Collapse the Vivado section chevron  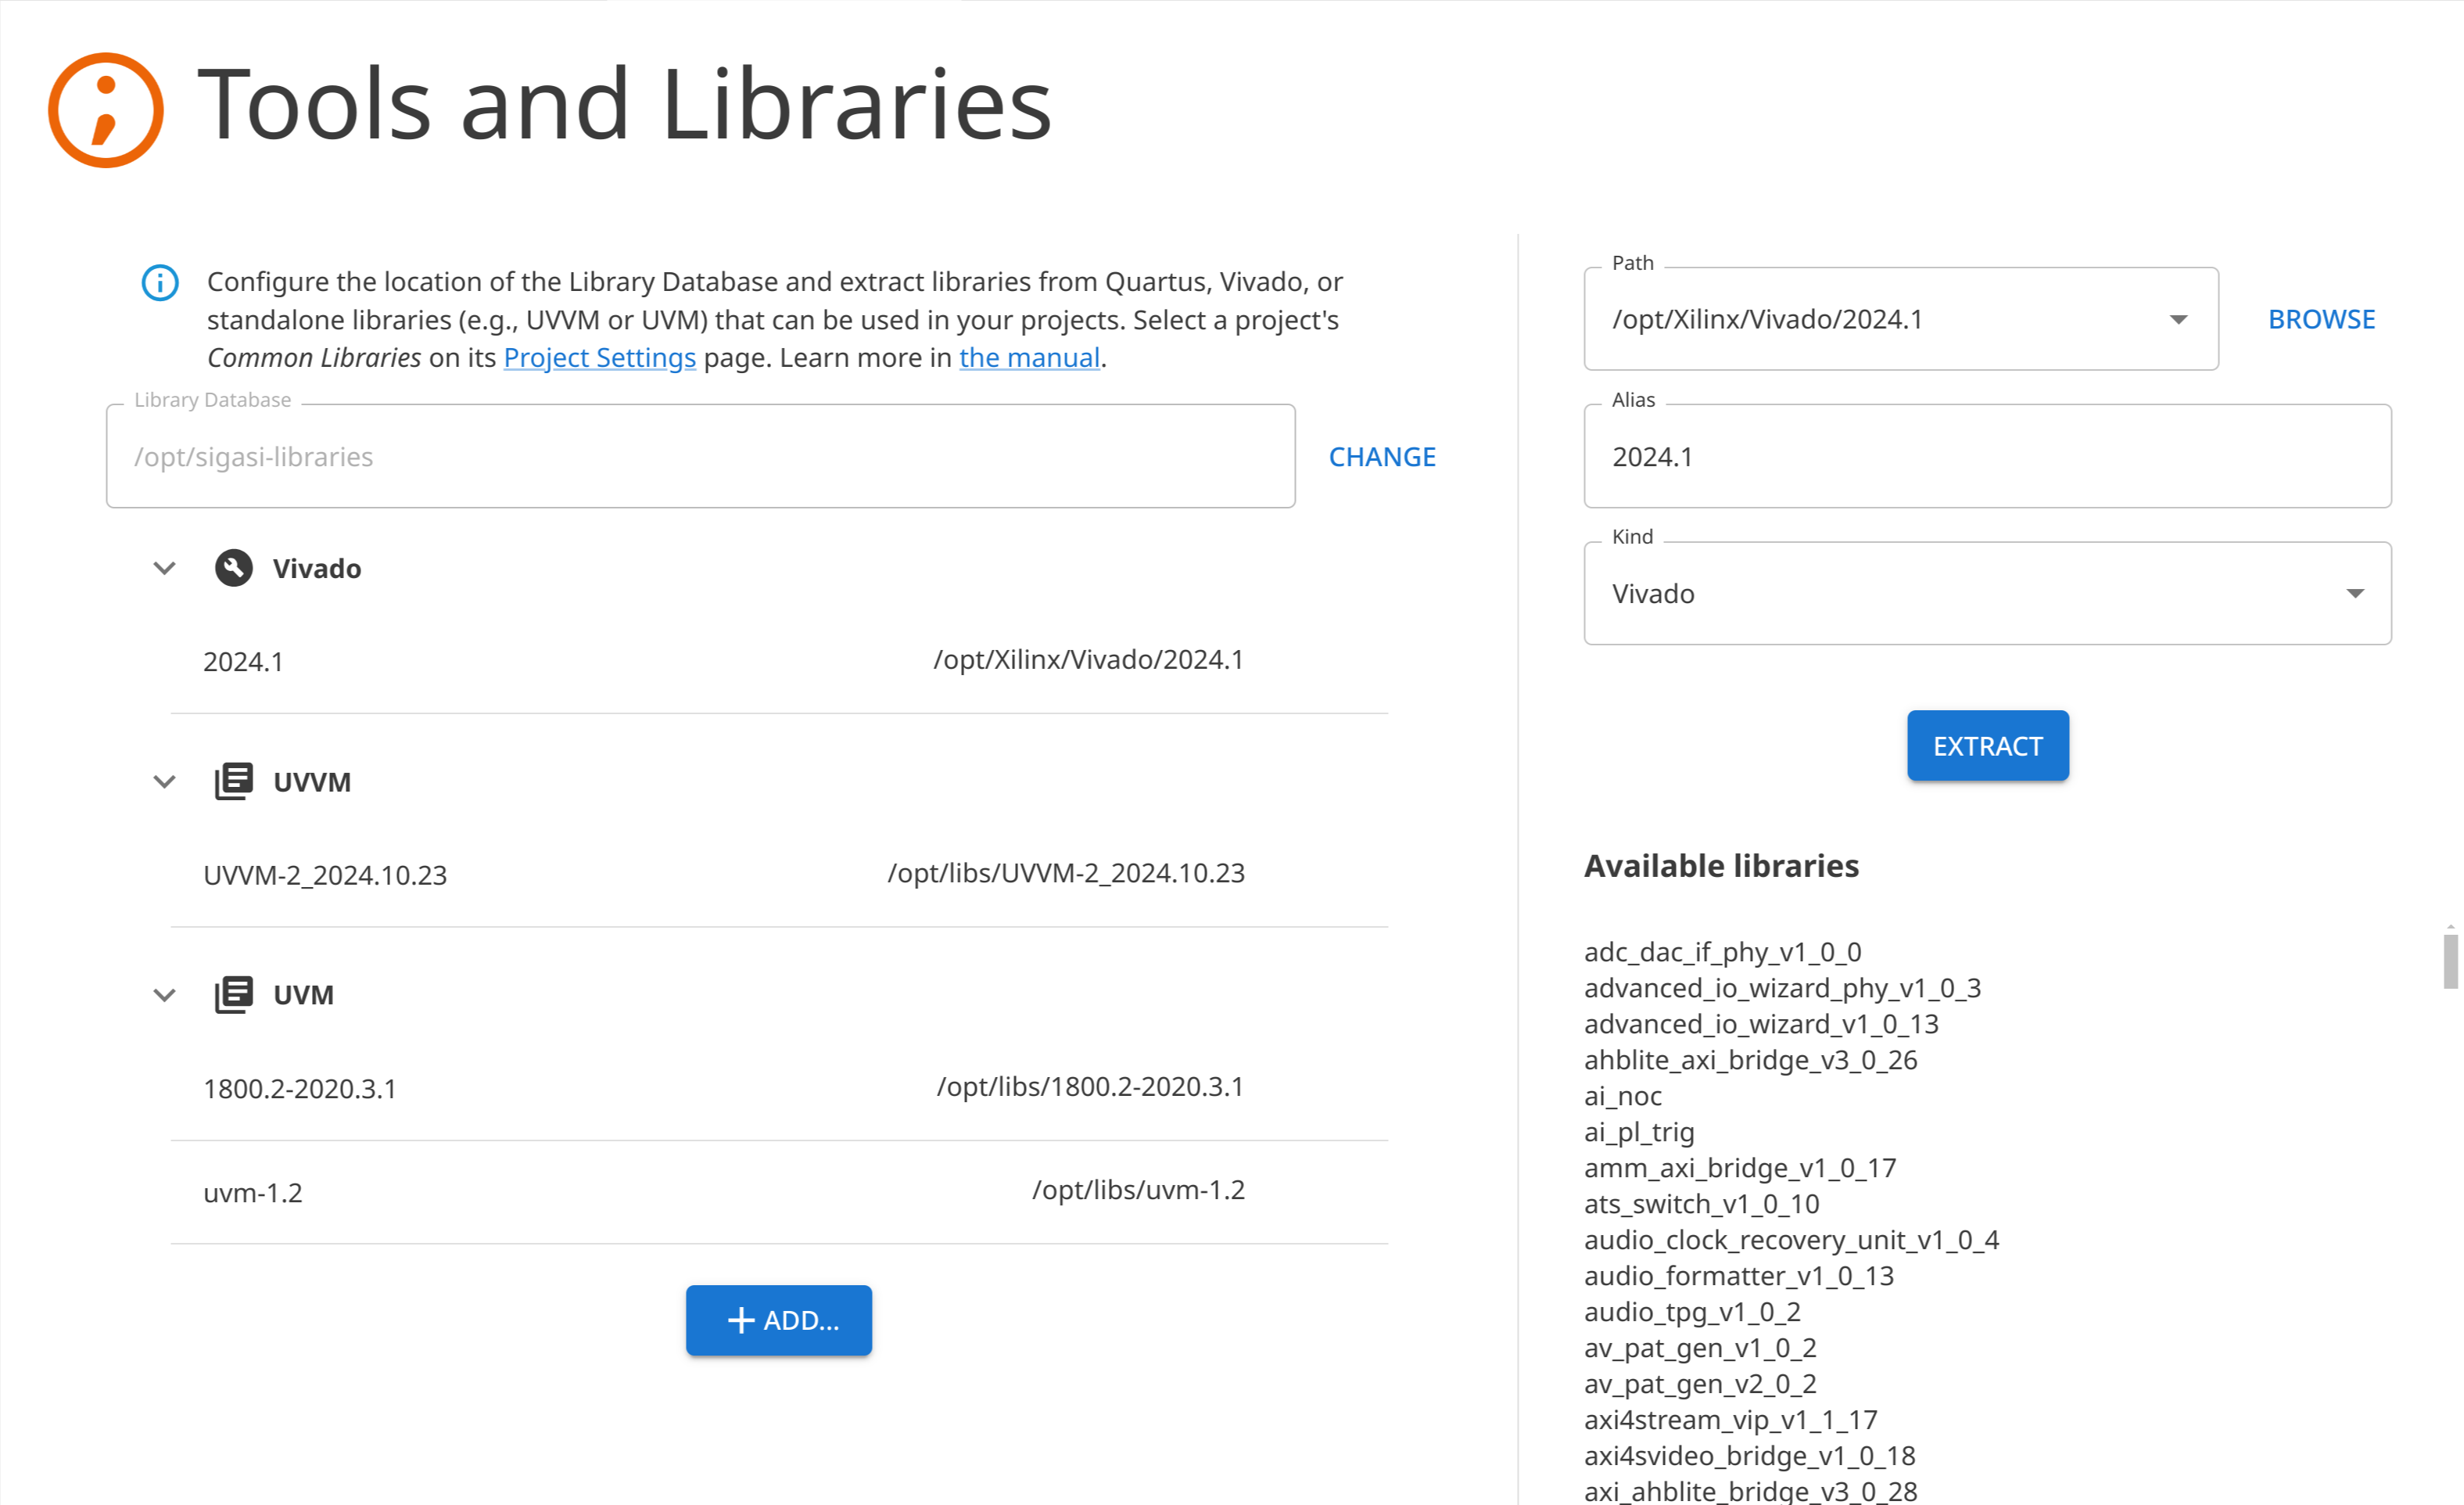[x=165, y=568]
